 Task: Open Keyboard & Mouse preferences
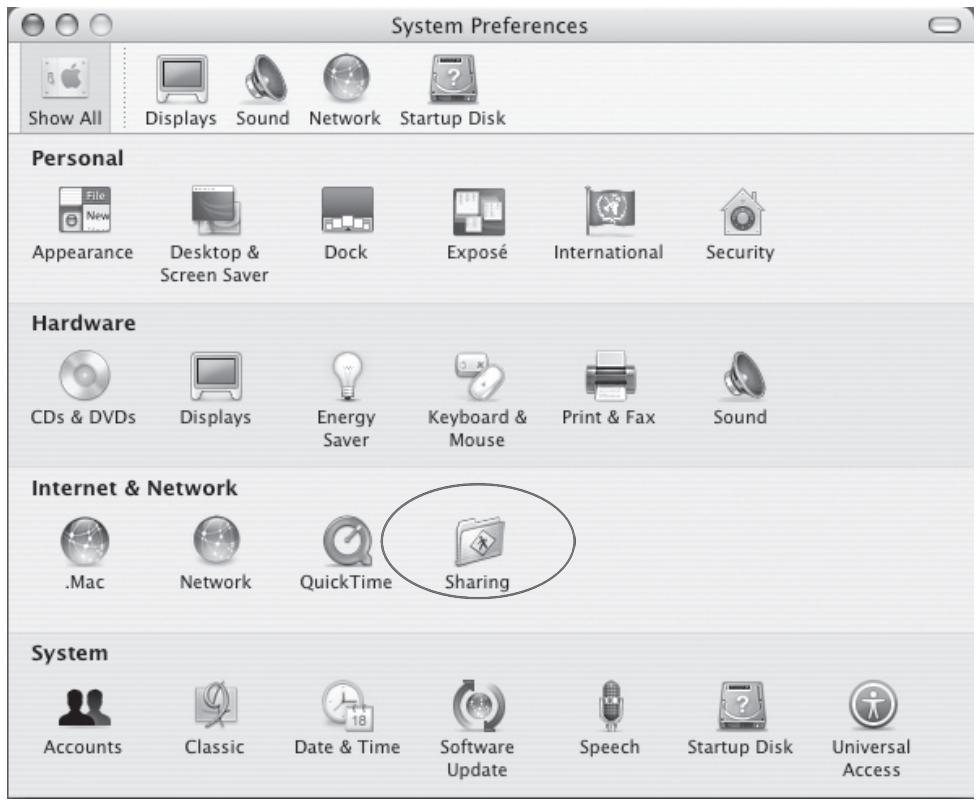click(x=477, y=400)
